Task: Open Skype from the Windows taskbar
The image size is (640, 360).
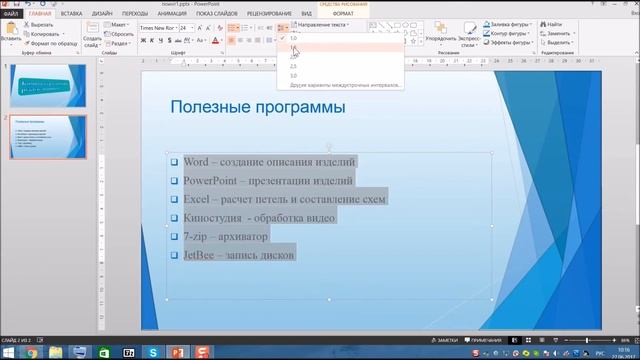Action: tap(153, 352)
